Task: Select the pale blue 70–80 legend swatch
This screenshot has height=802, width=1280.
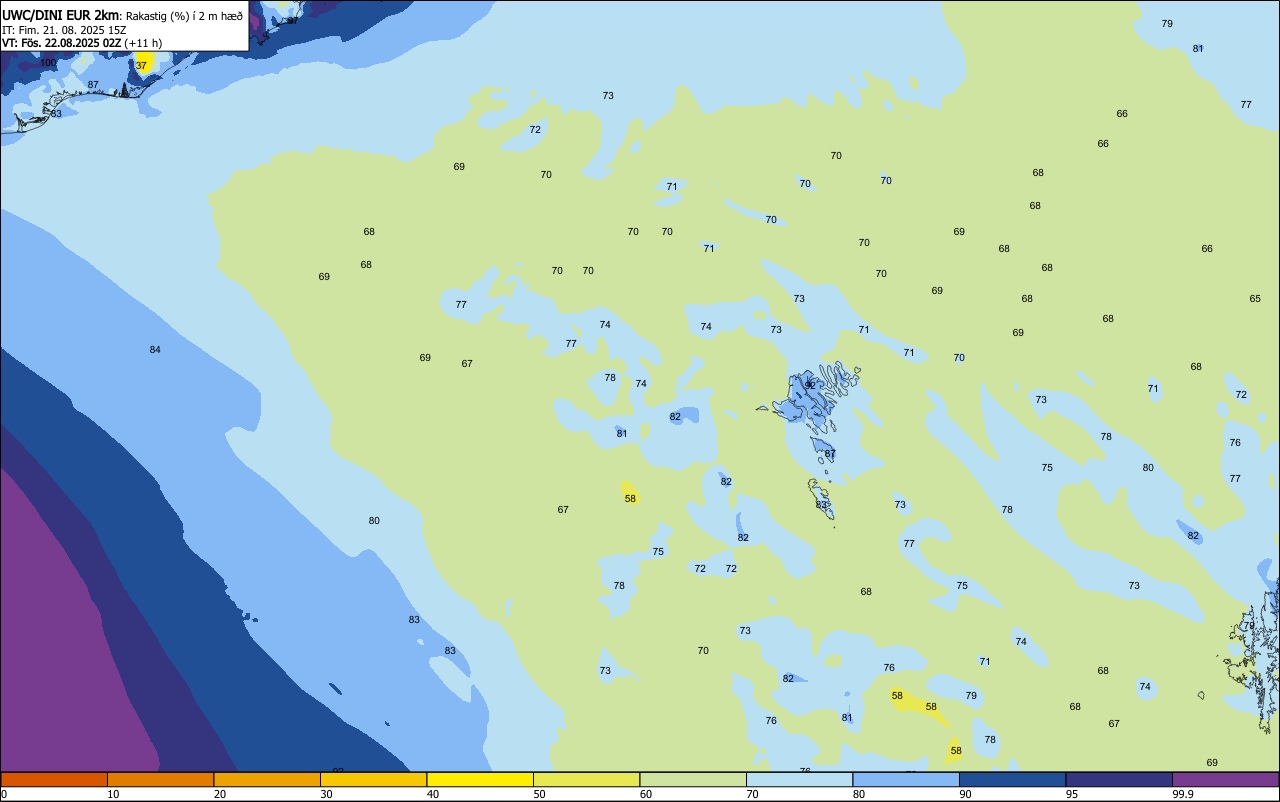Action: [799, 779]
